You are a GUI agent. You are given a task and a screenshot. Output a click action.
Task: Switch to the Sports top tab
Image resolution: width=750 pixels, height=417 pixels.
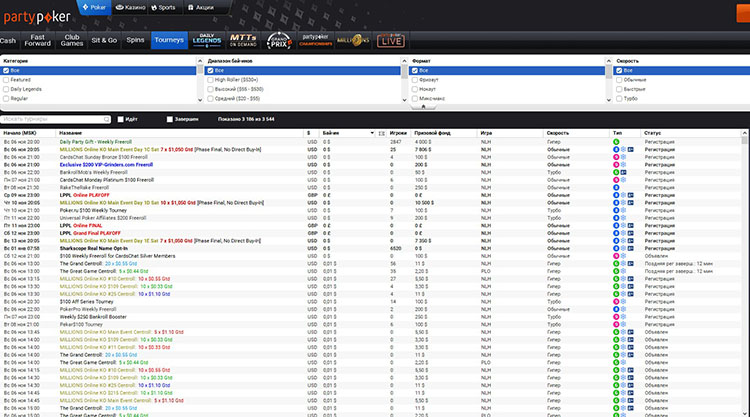tap(163, 7)
